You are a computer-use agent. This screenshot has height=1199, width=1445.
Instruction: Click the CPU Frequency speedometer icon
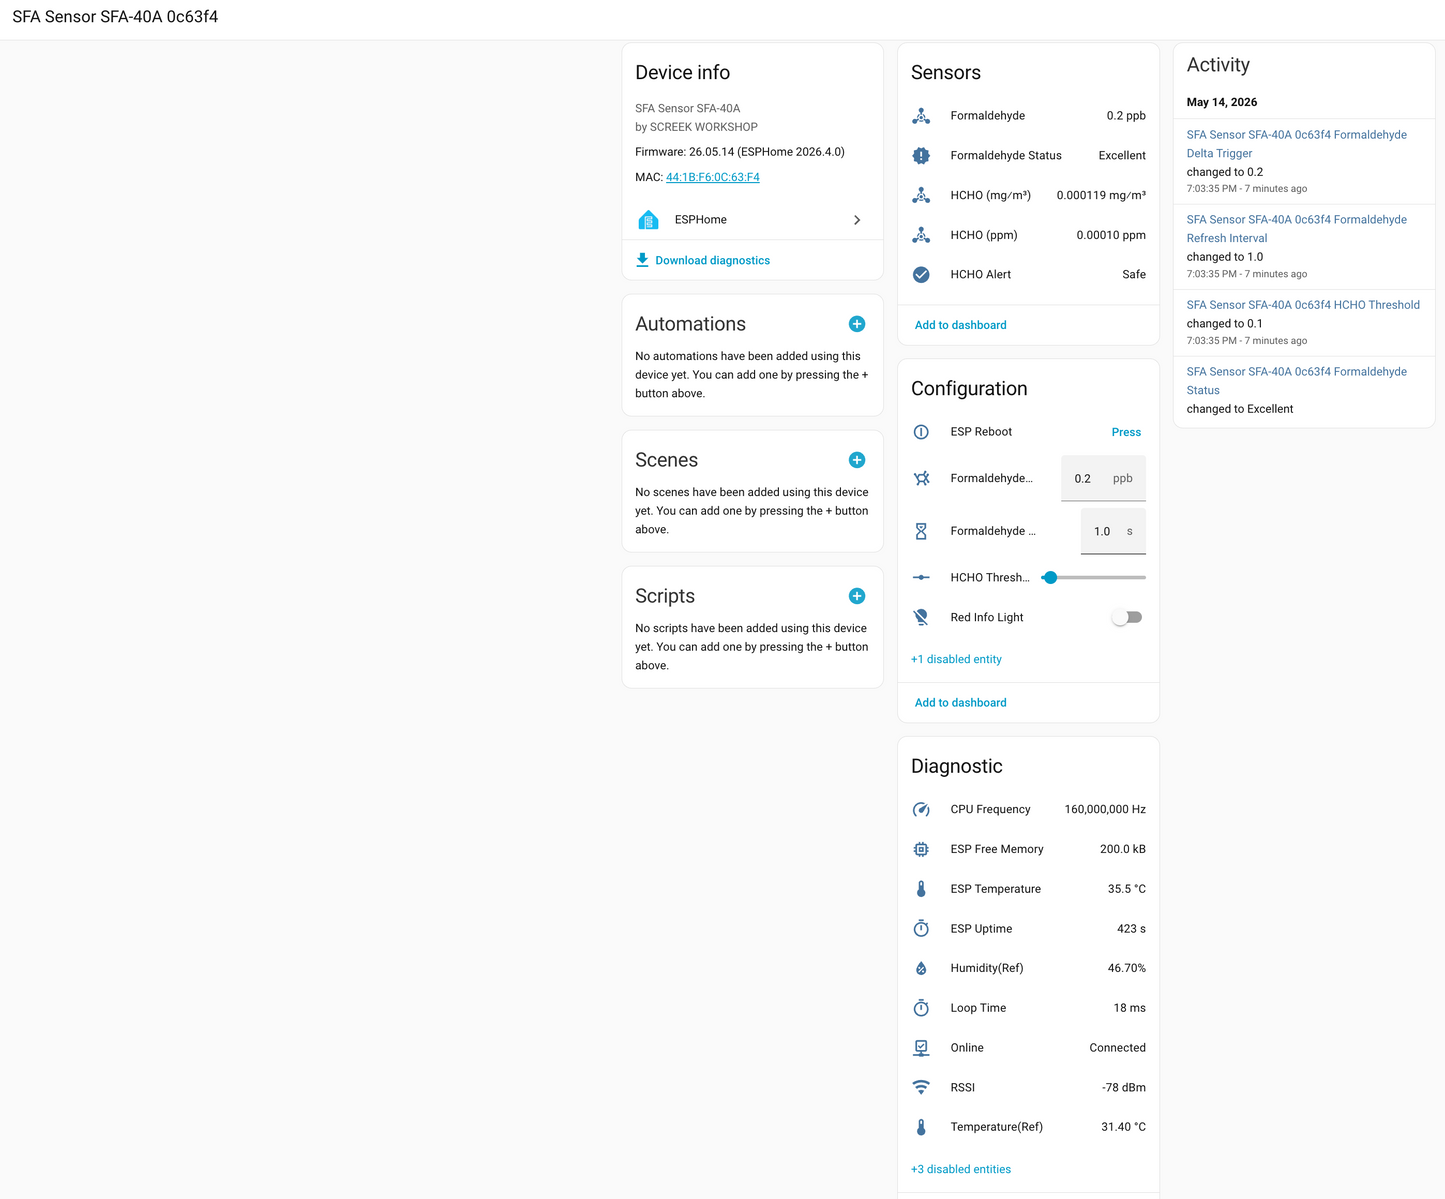921,810
